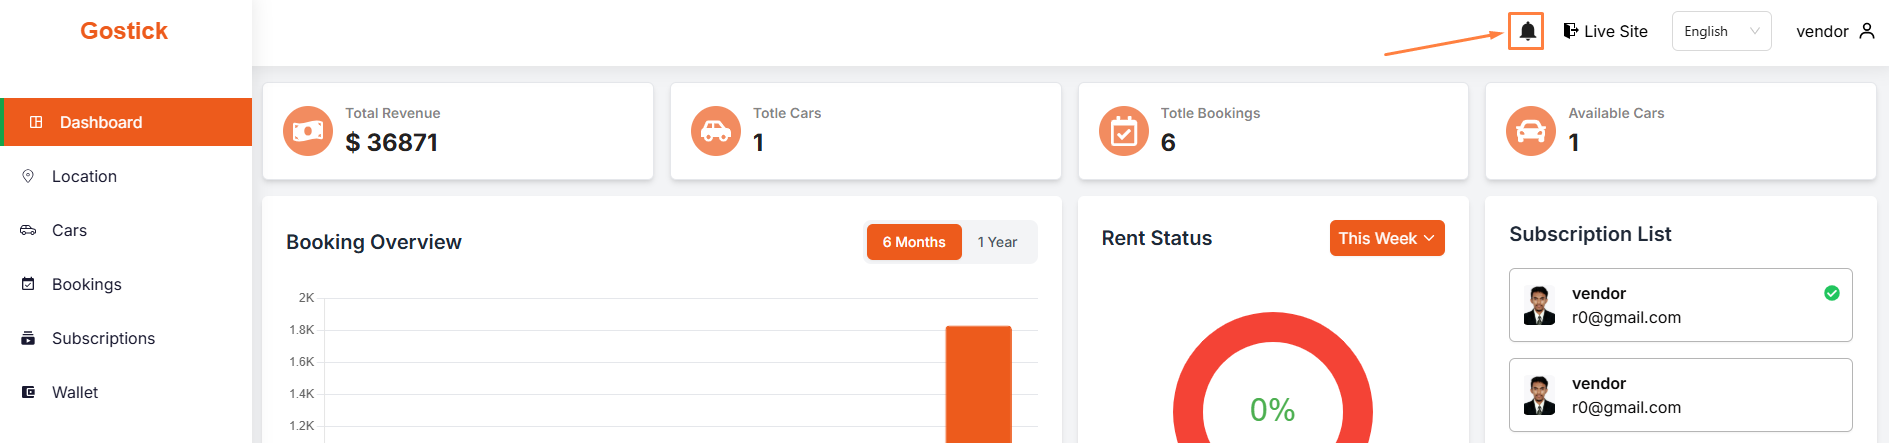This screenshot has height=443, width=1889.
Task: Open the English language dropdown
Action: pyautogui.click(x=1721, y=31)
